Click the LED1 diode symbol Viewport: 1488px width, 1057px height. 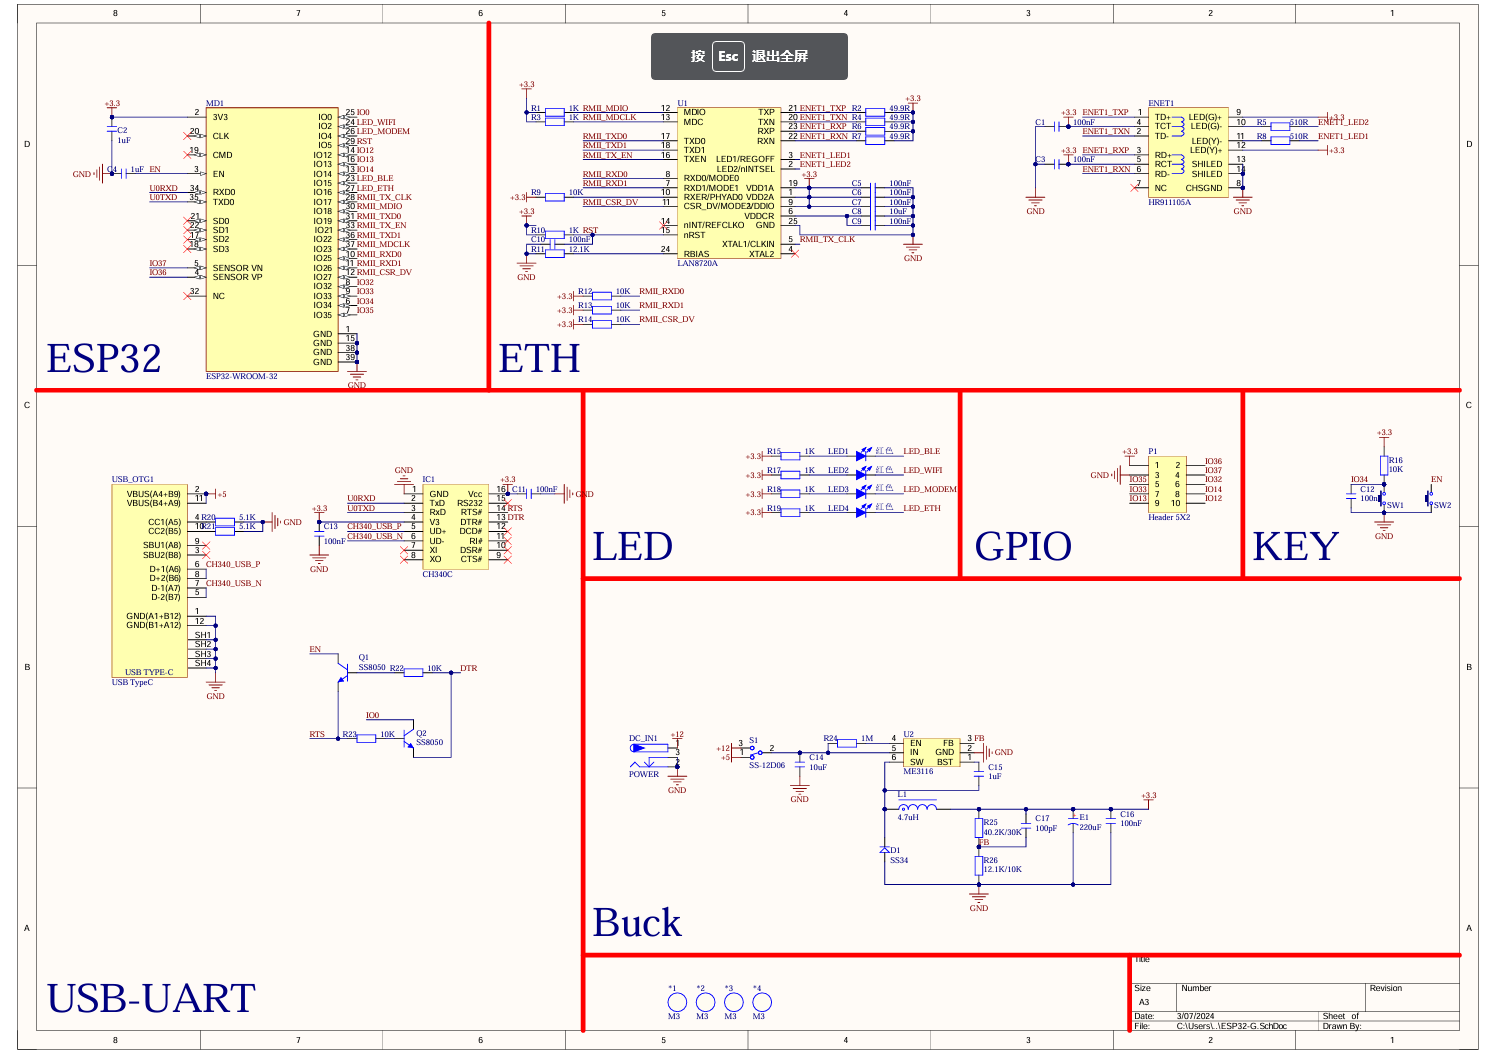[x=861, y=454]
